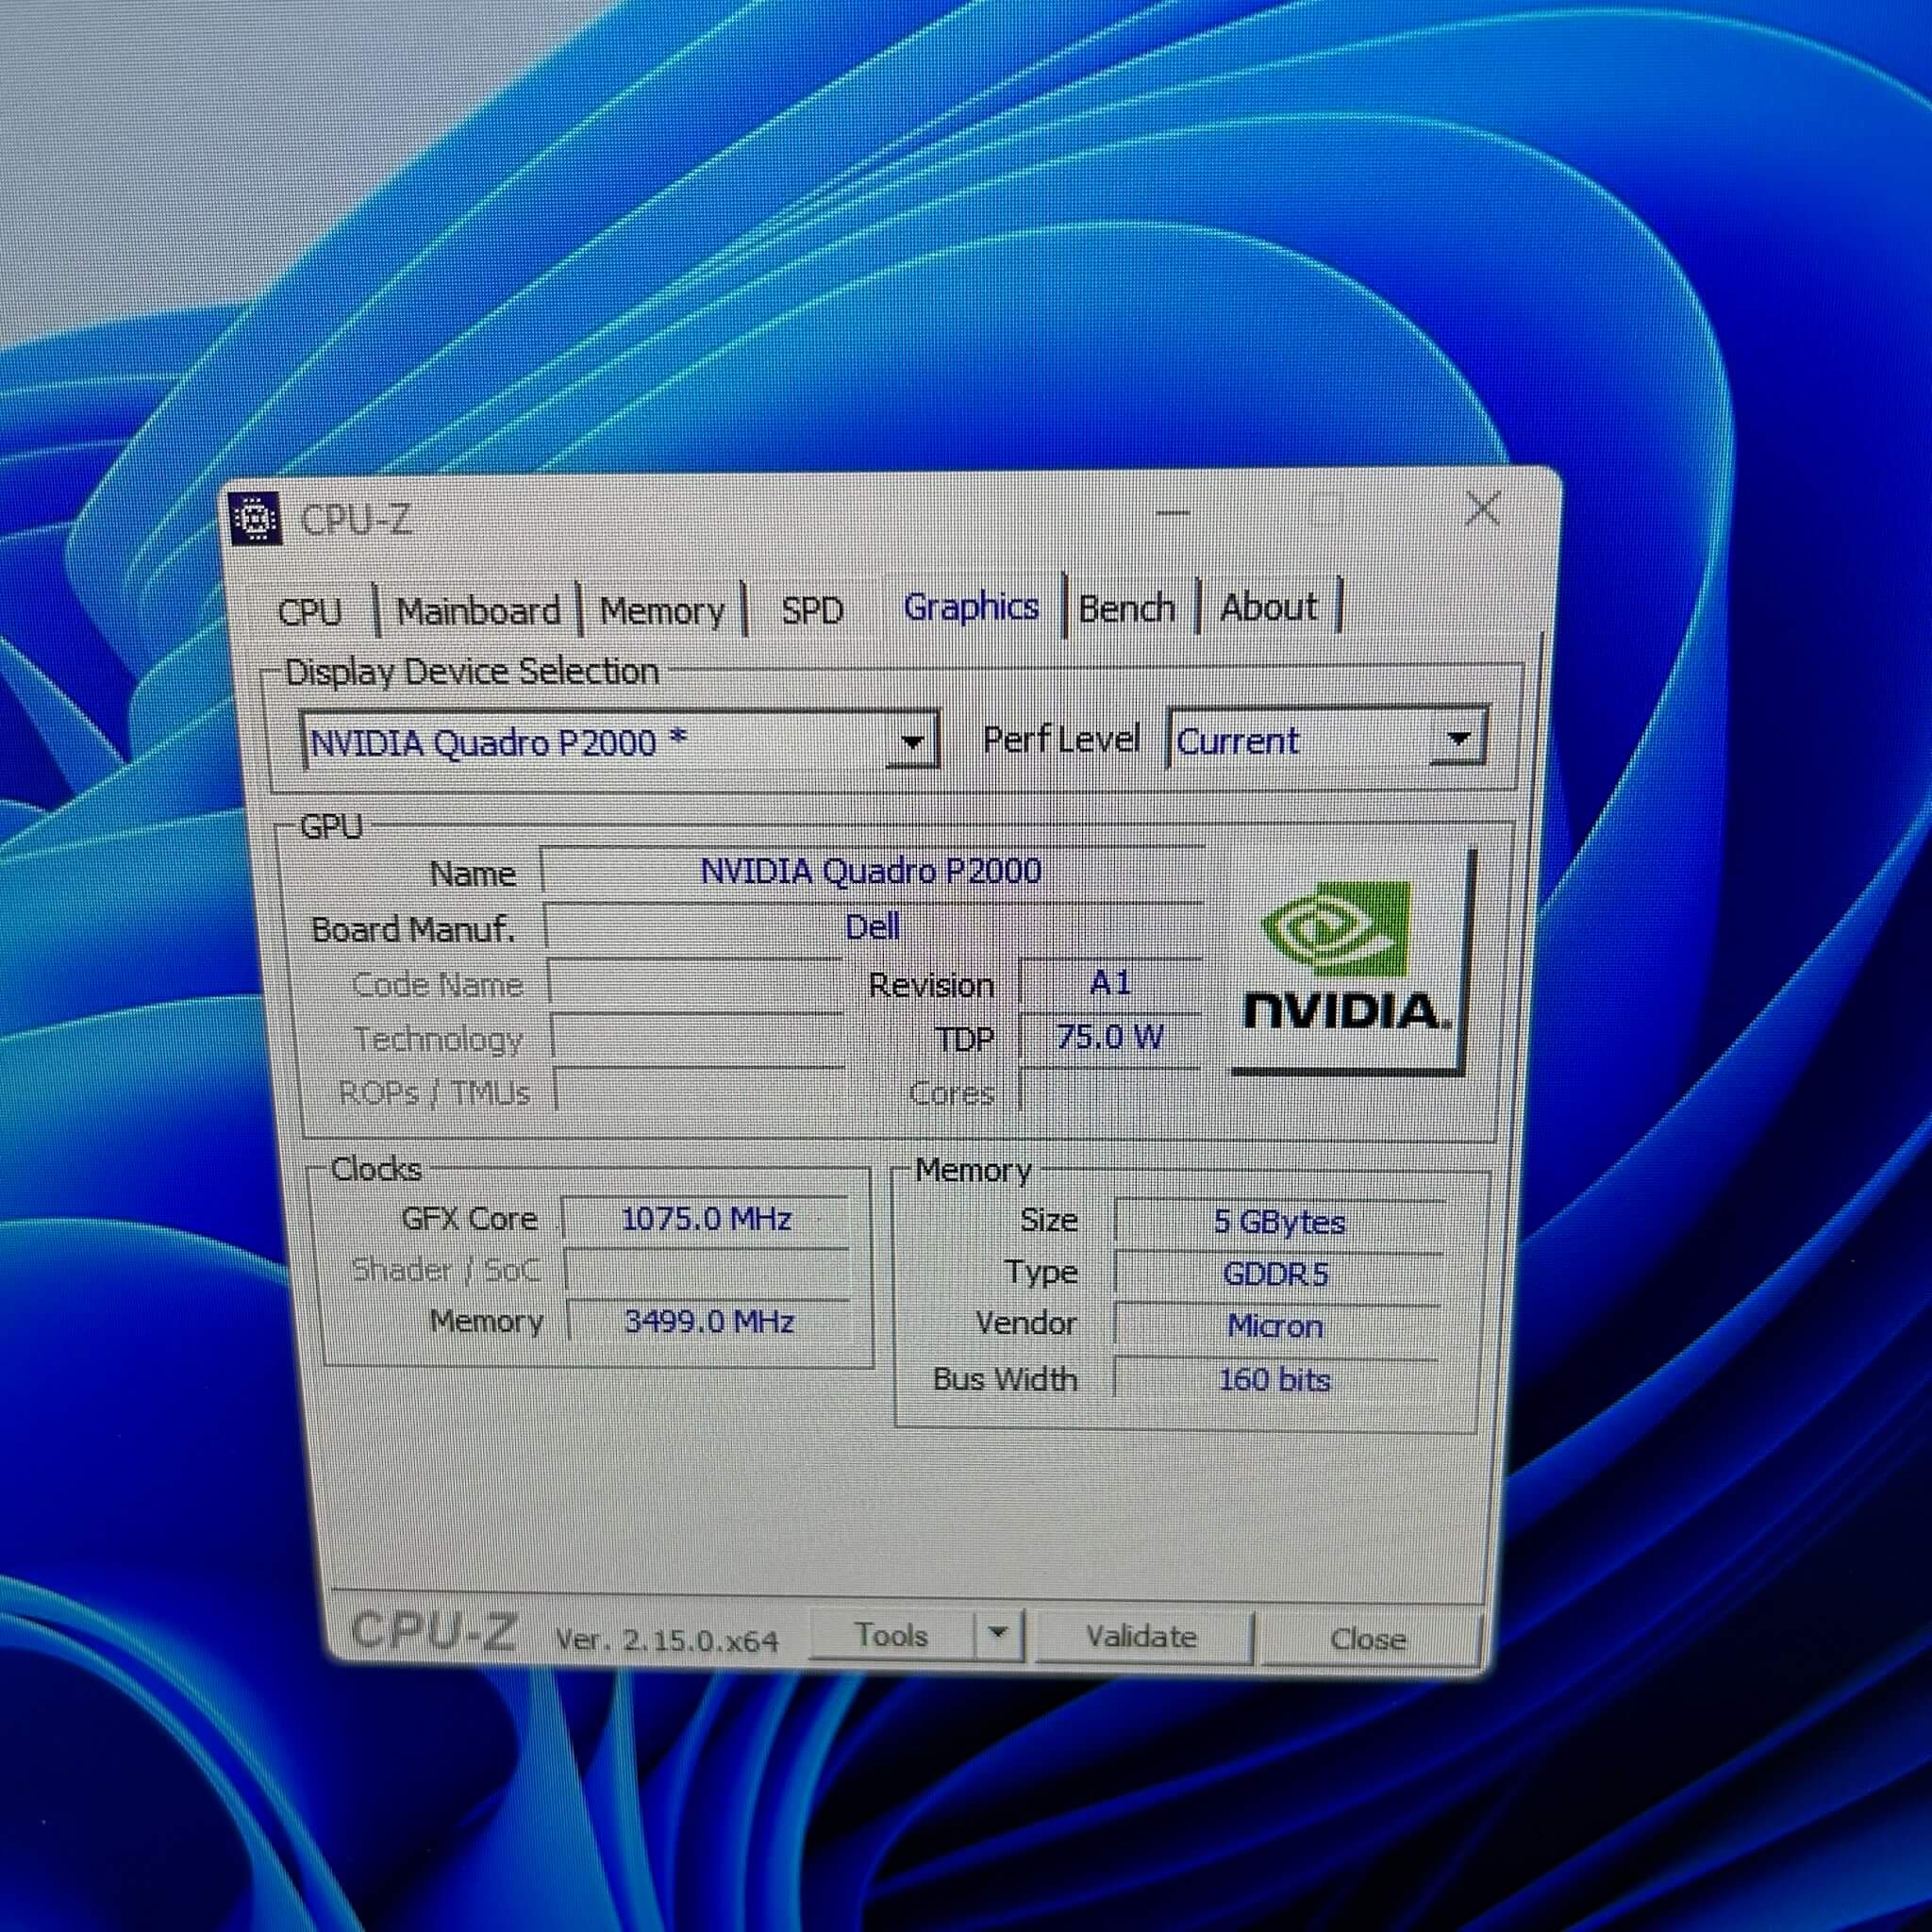
Task: Click the version text Ver. 2.15.0.x64
Action: point(666,1640)
